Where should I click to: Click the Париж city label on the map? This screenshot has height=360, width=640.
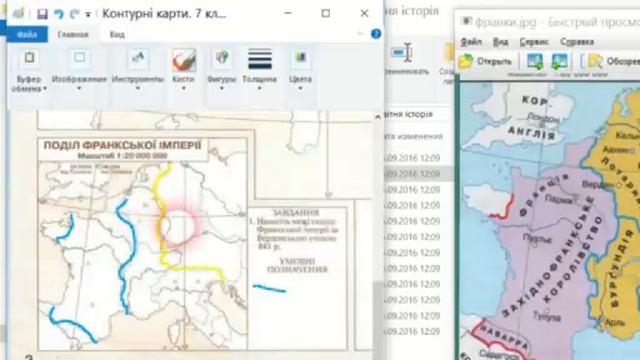point(558,200)
